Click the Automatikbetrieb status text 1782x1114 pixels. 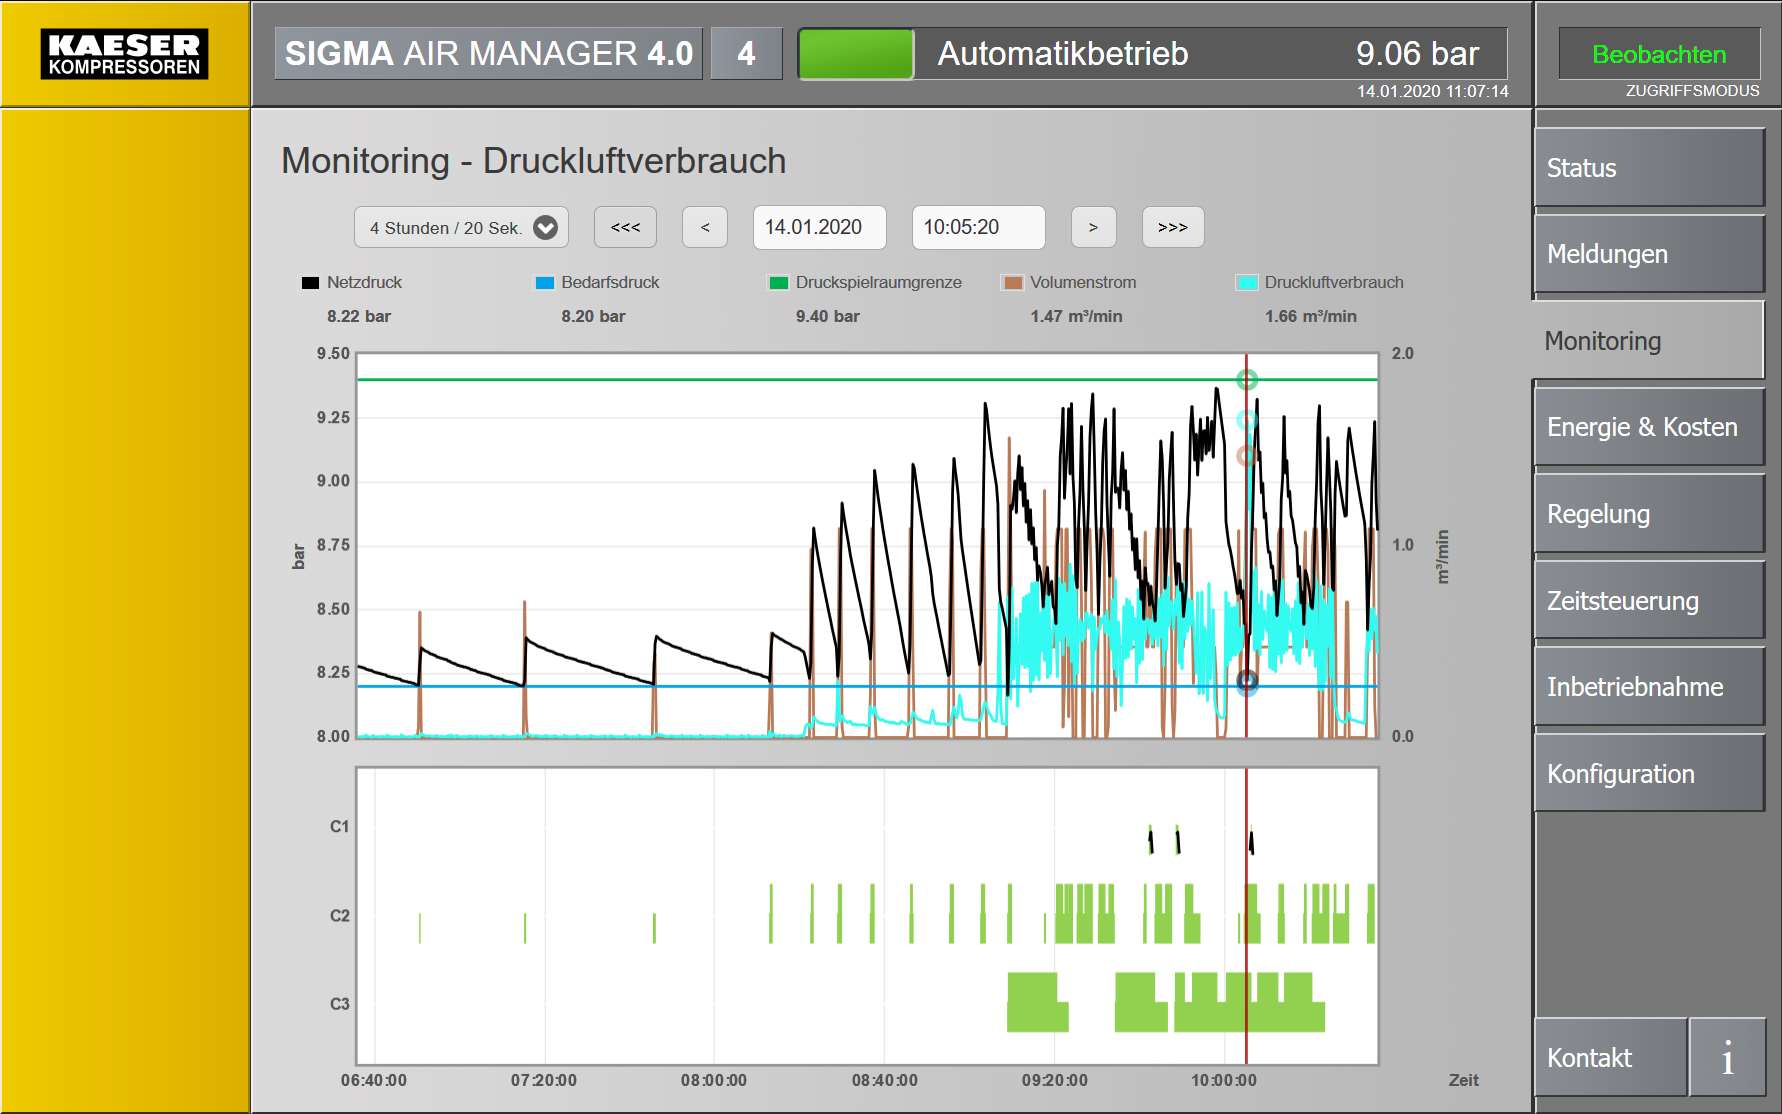(x=1063, y=54)
